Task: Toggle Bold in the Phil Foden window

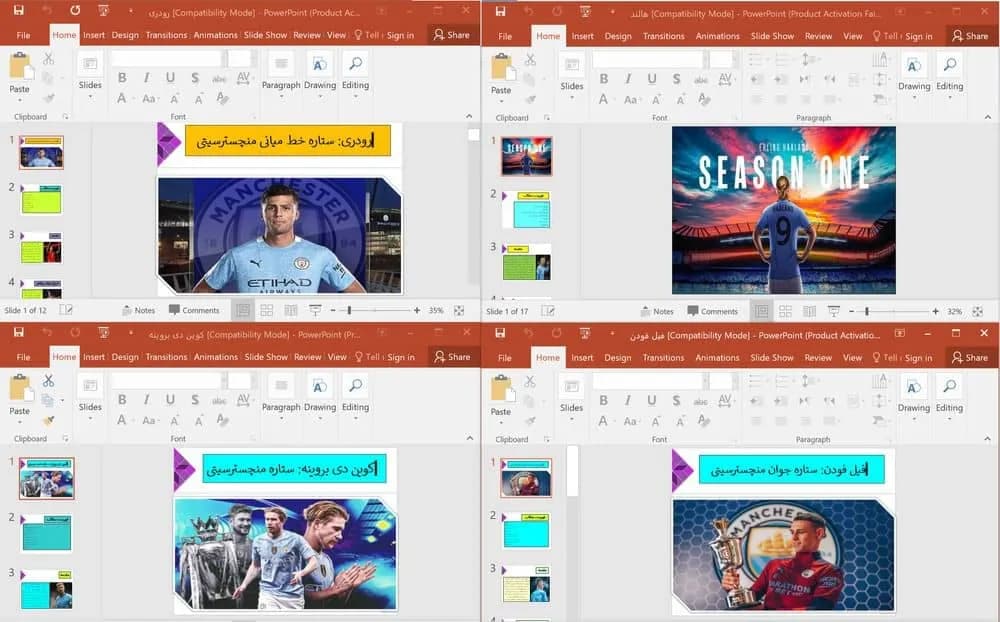Action: pos(603,401)
